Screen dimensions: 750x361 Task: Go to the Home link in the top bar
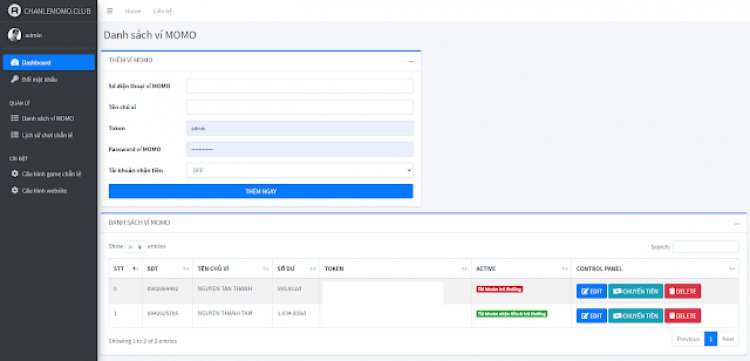point(133,11)
